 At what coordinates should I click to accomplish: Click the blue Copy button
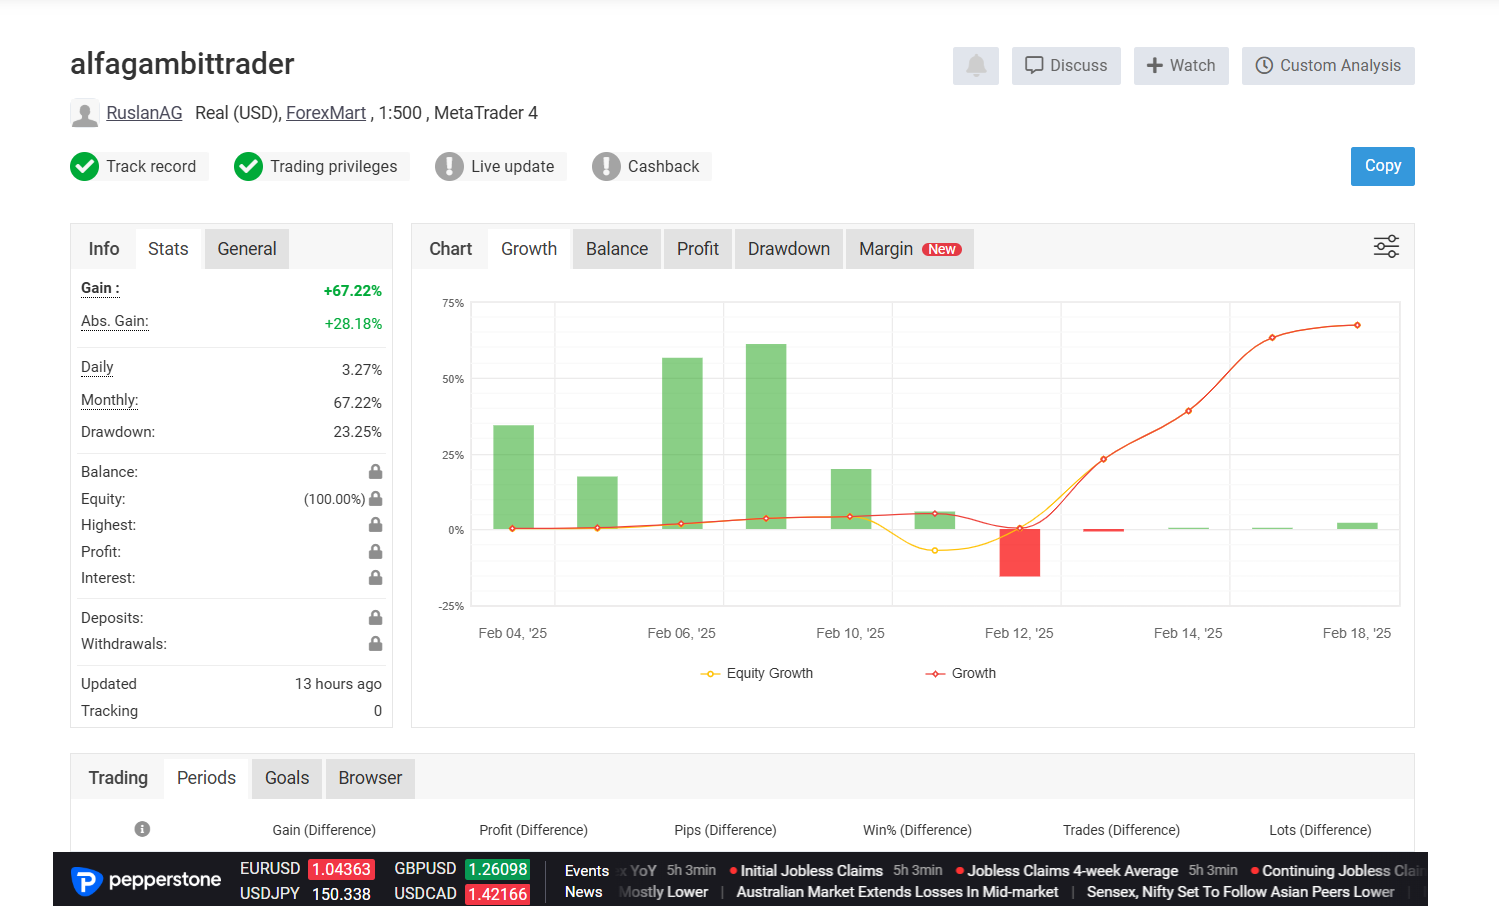click(x=1383, y=166)
